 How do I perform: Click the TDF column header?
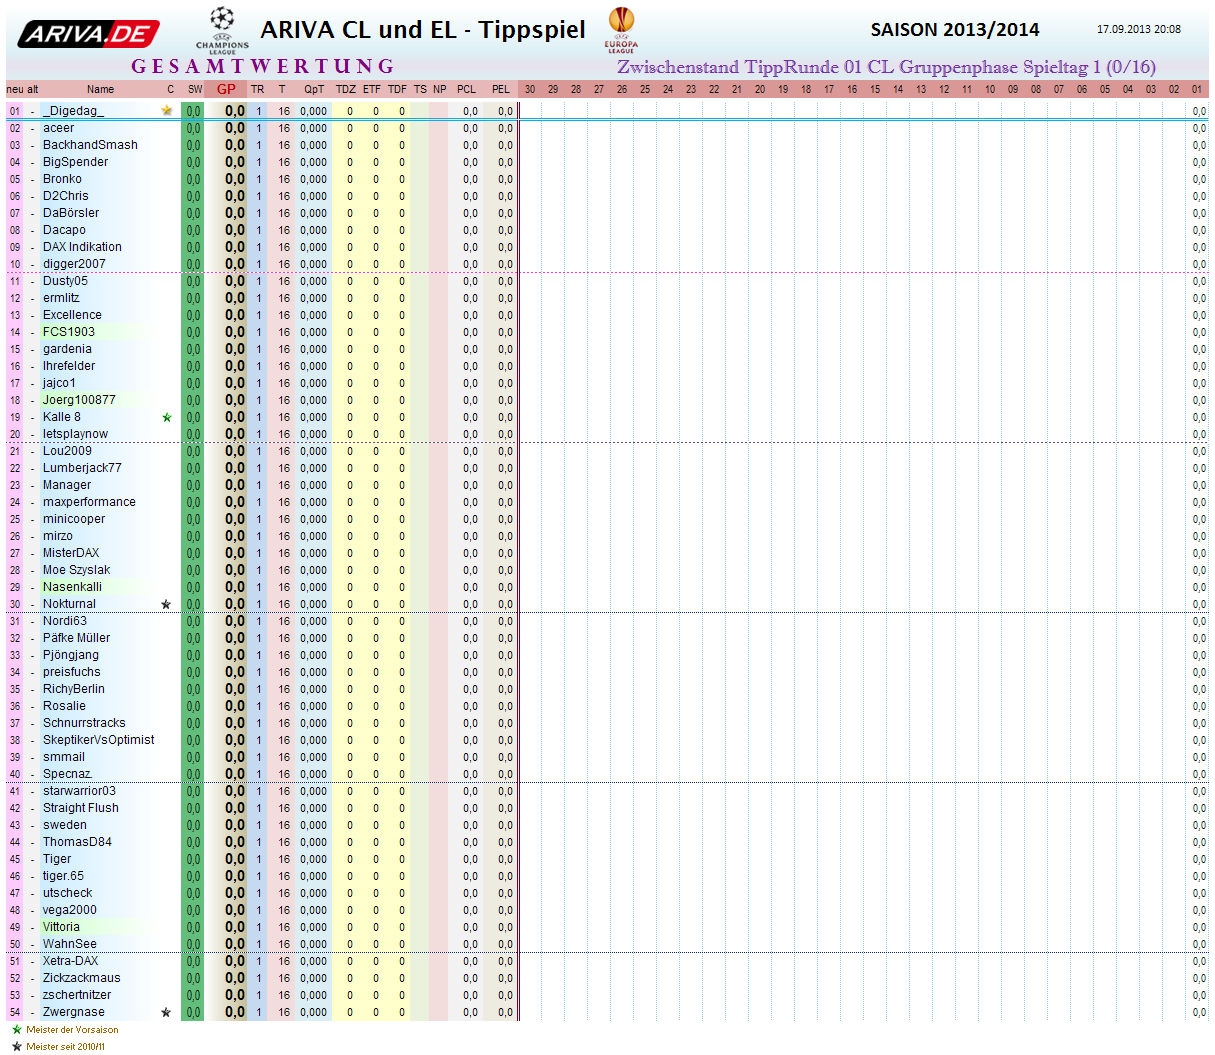tap(397, 89)
